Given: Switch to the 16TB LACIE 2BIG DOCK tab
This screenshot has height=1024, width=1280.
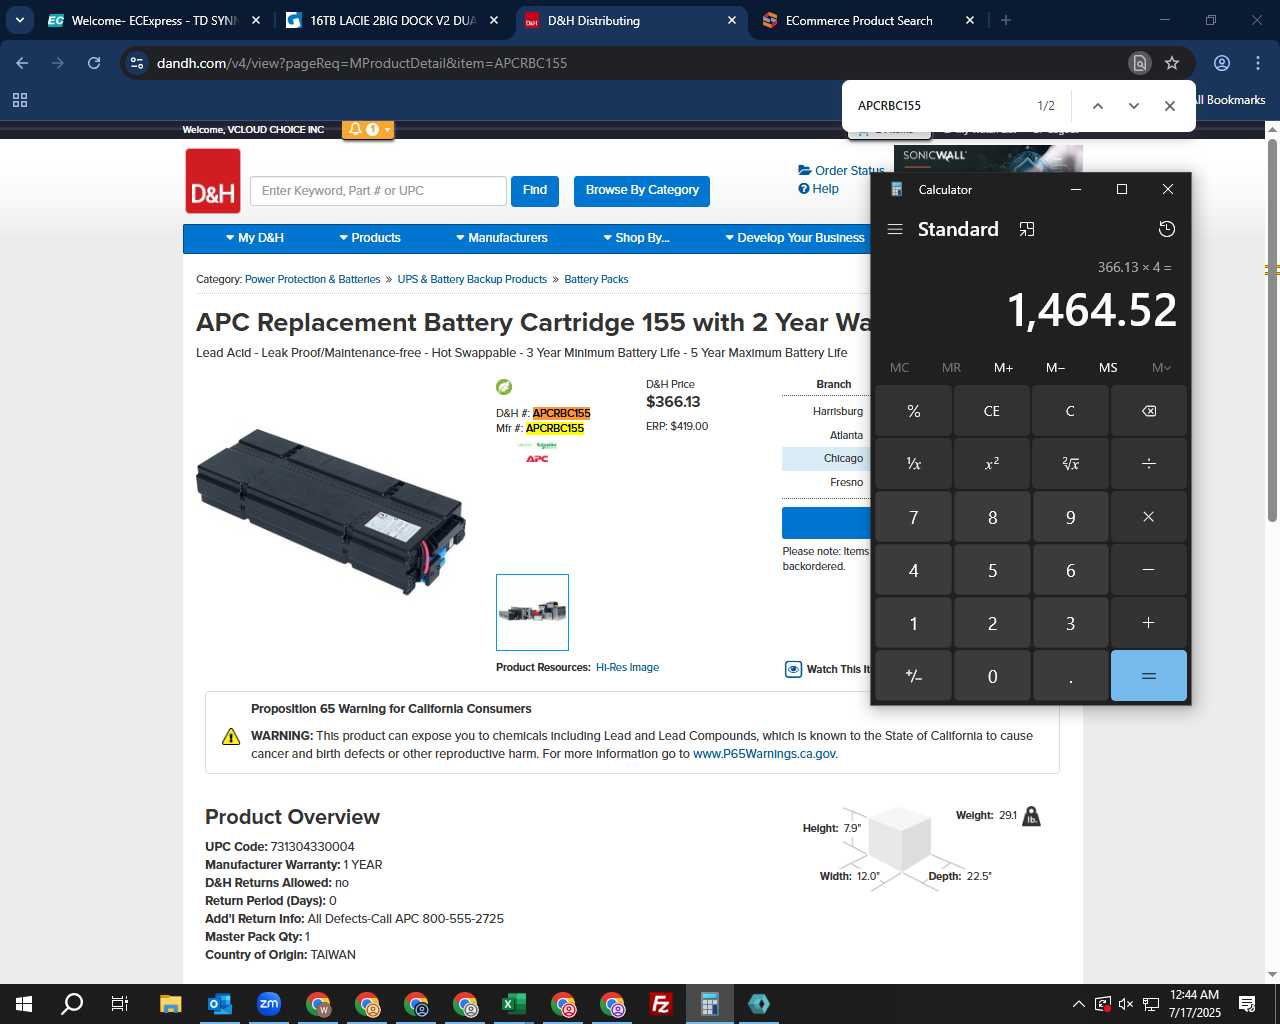Looking at the screenshot, I should point(393,20).
